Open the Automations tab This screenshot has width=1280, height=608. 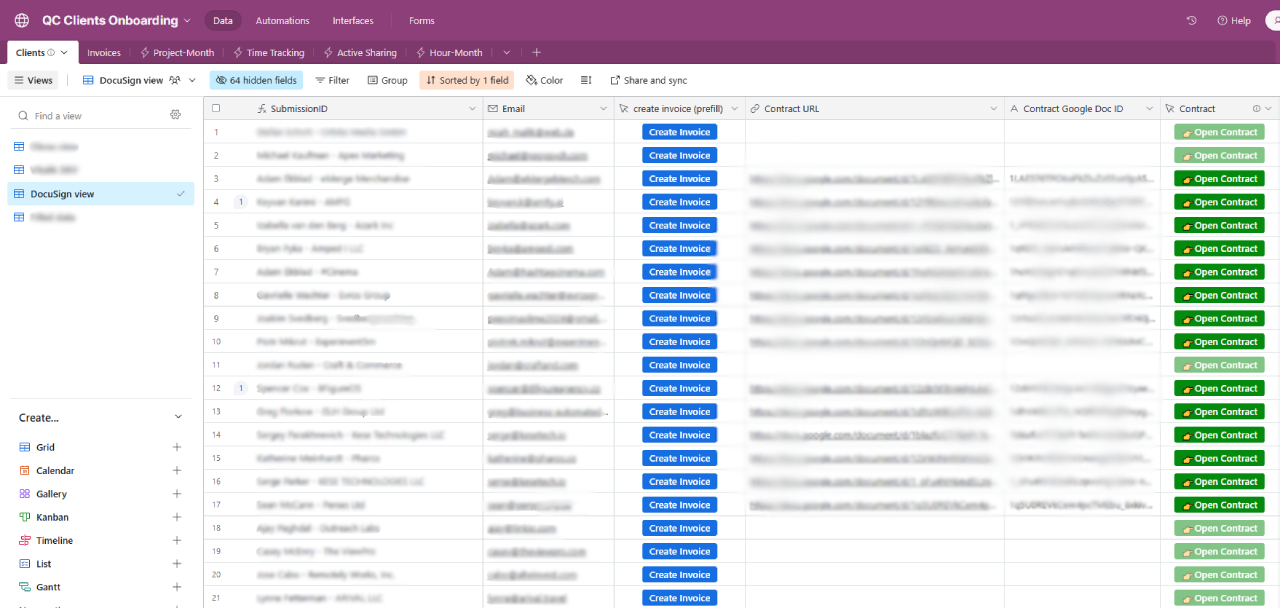tap(283, 20)
